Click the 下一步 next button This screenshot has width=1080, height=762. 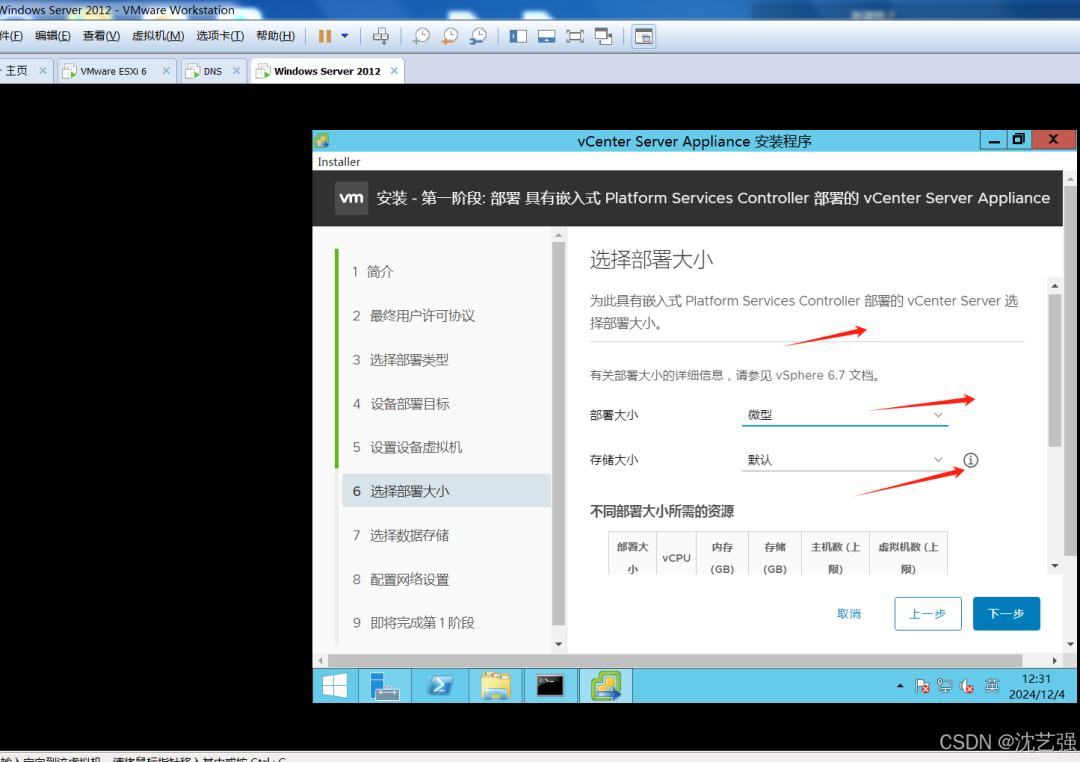click(1006, 614)
